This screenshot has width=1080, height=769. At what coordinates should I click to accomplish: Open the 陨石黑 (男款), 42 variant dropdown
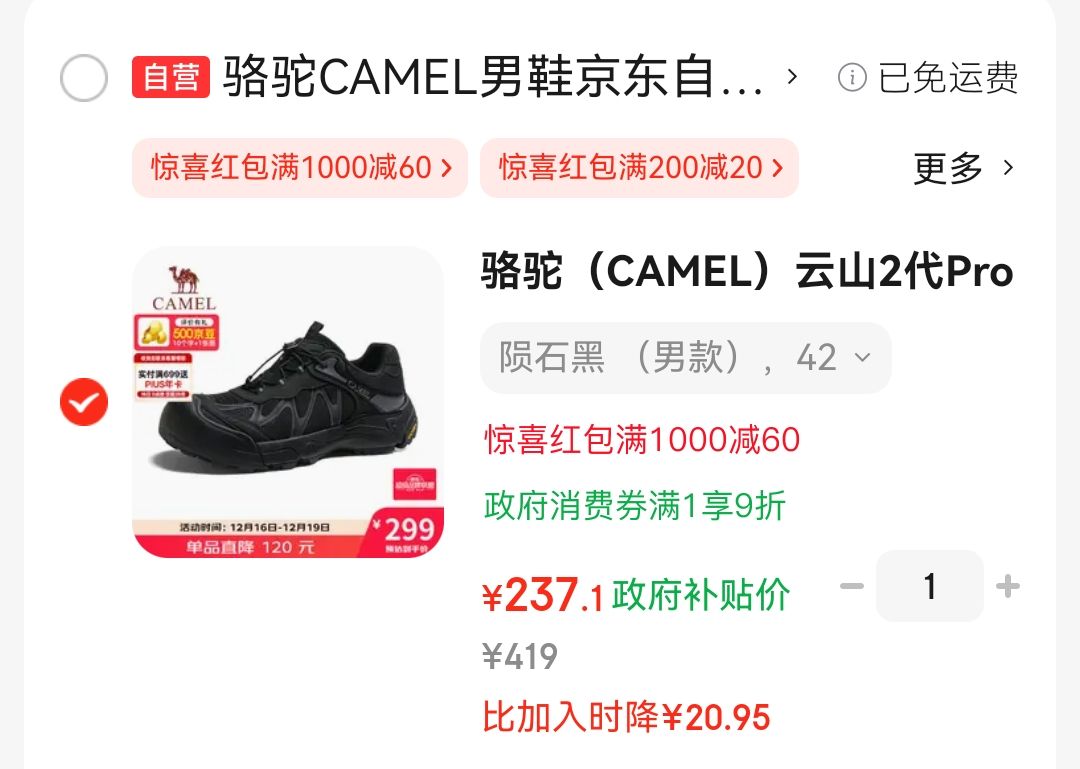tap(686, 358)
